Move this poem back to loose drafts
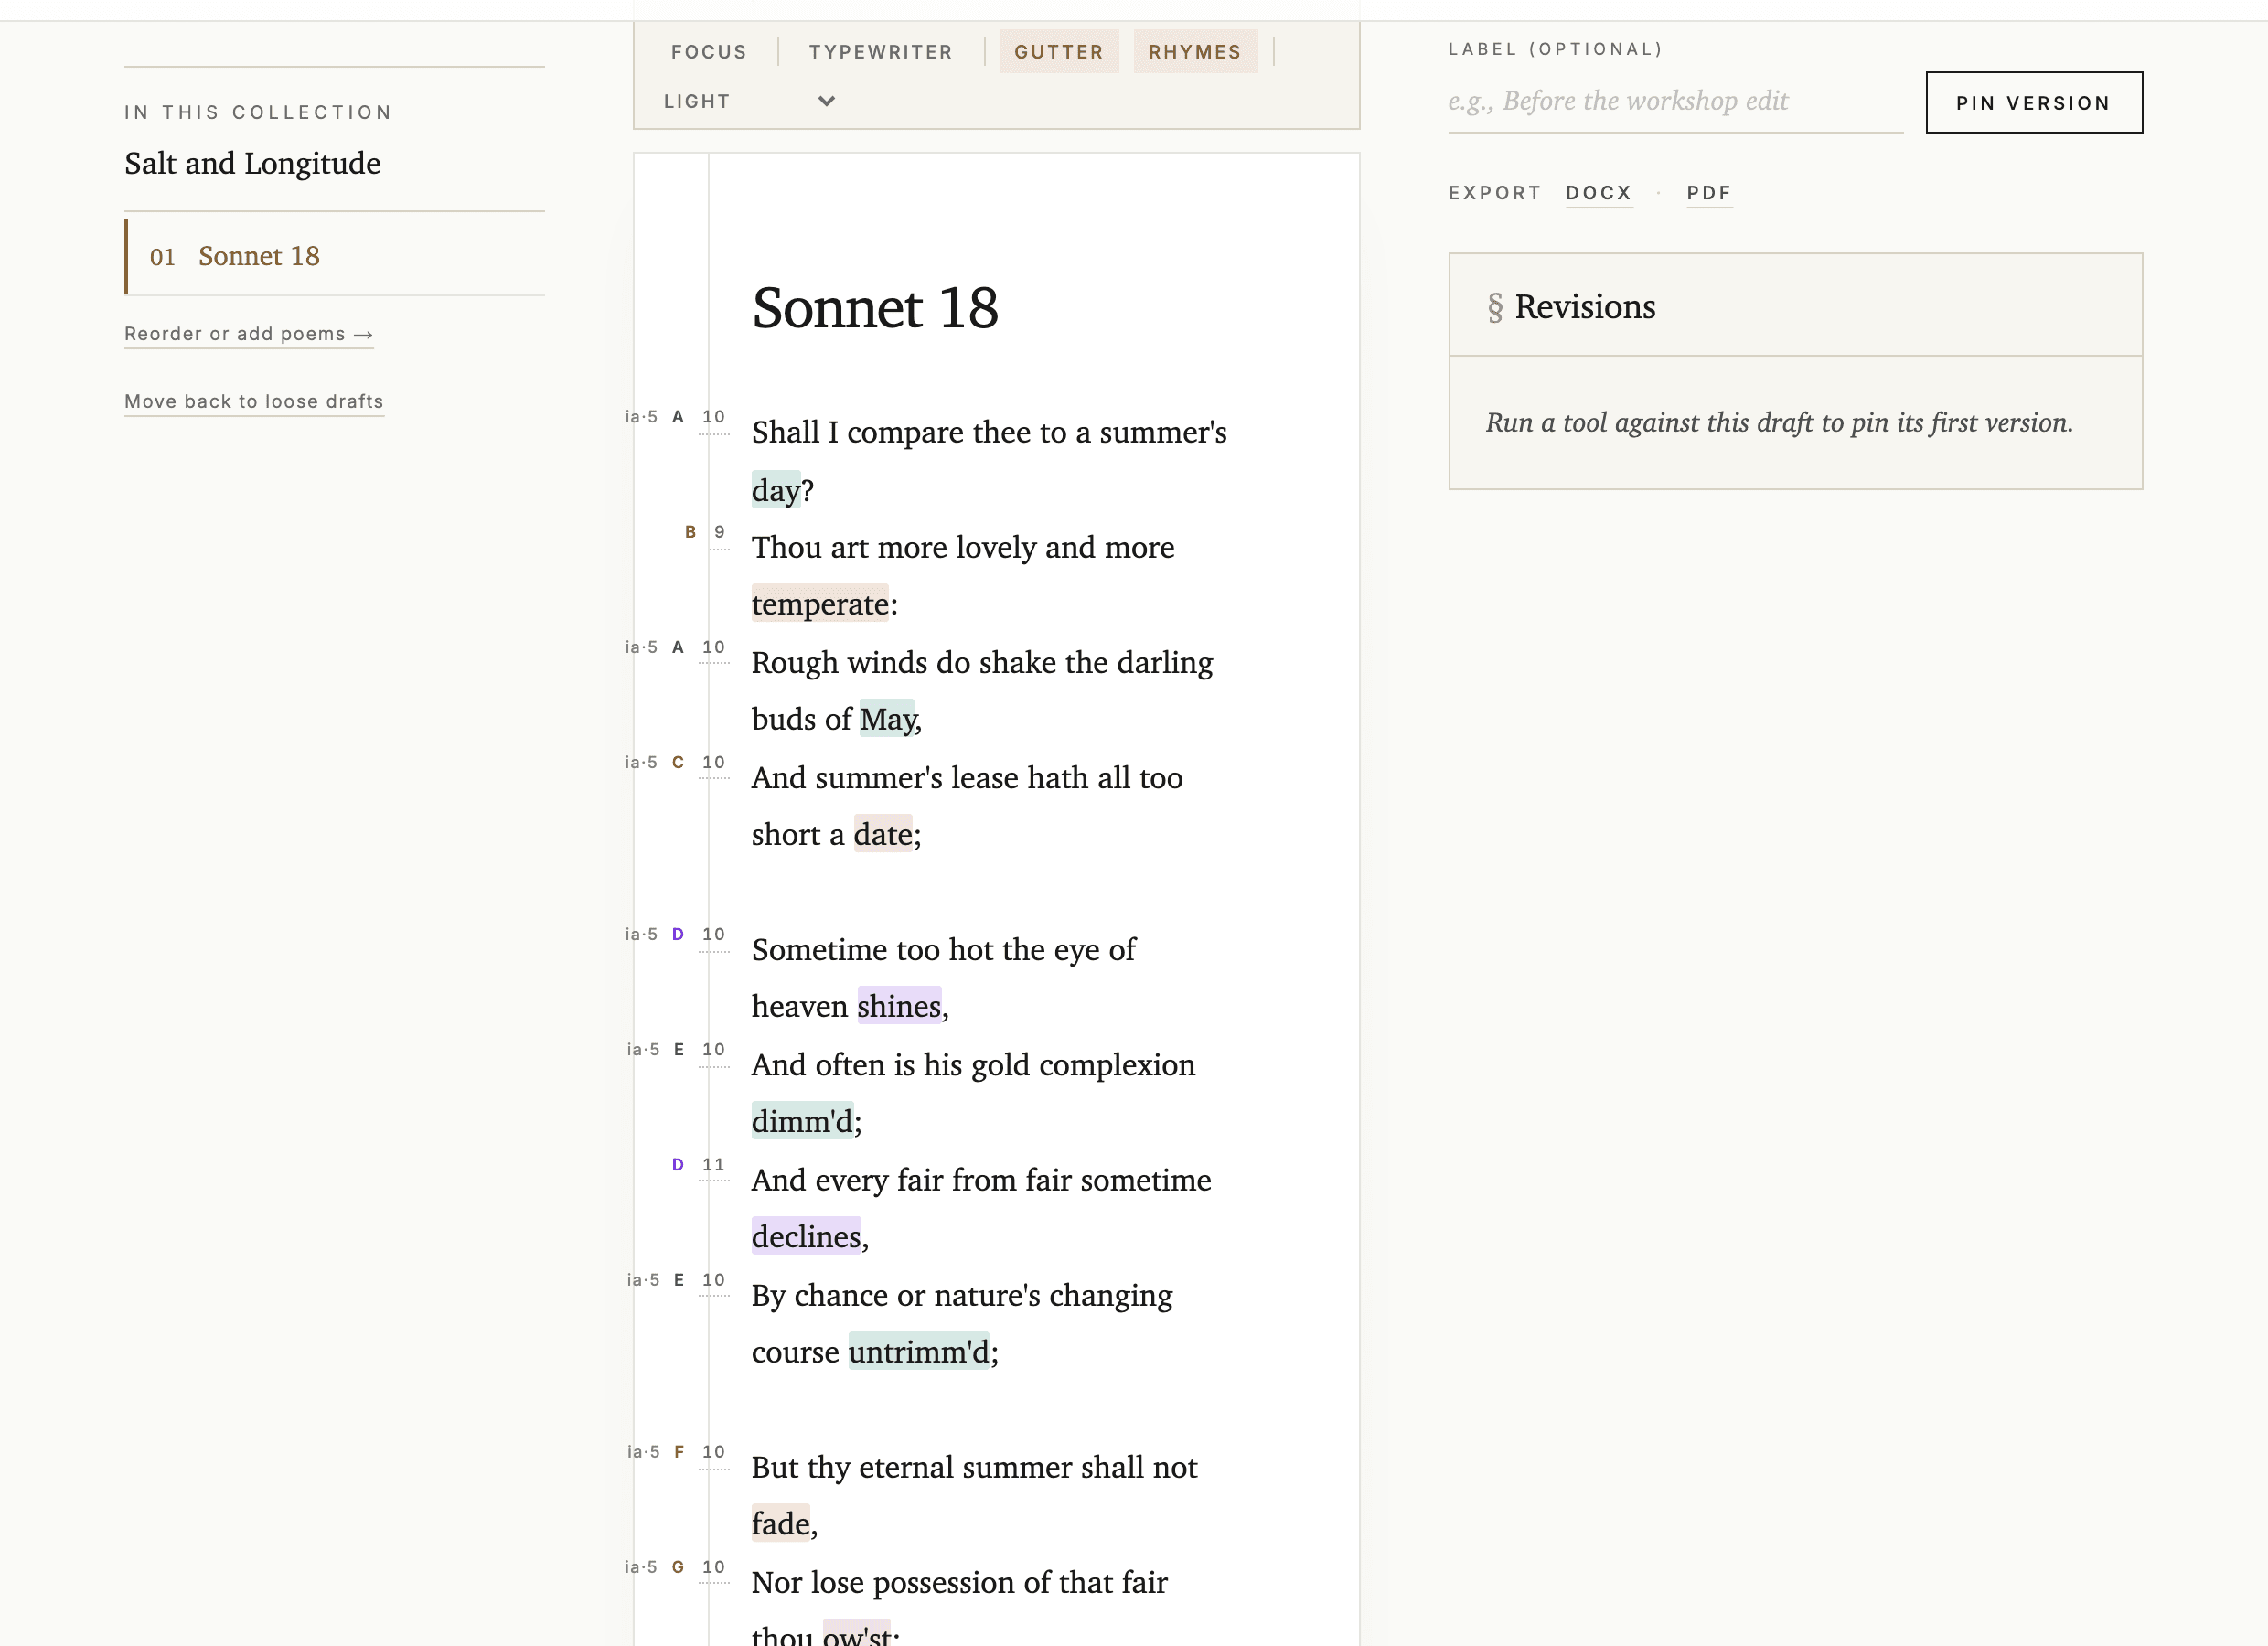 tap(254, 401)
